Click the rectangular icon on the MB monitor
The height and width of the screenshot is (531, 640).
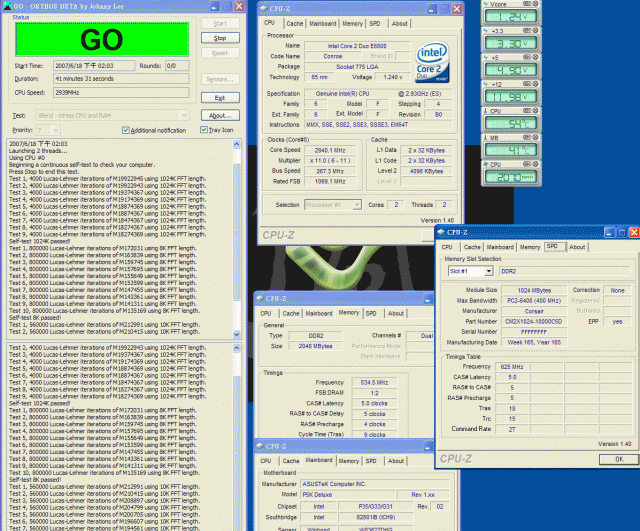527,138
